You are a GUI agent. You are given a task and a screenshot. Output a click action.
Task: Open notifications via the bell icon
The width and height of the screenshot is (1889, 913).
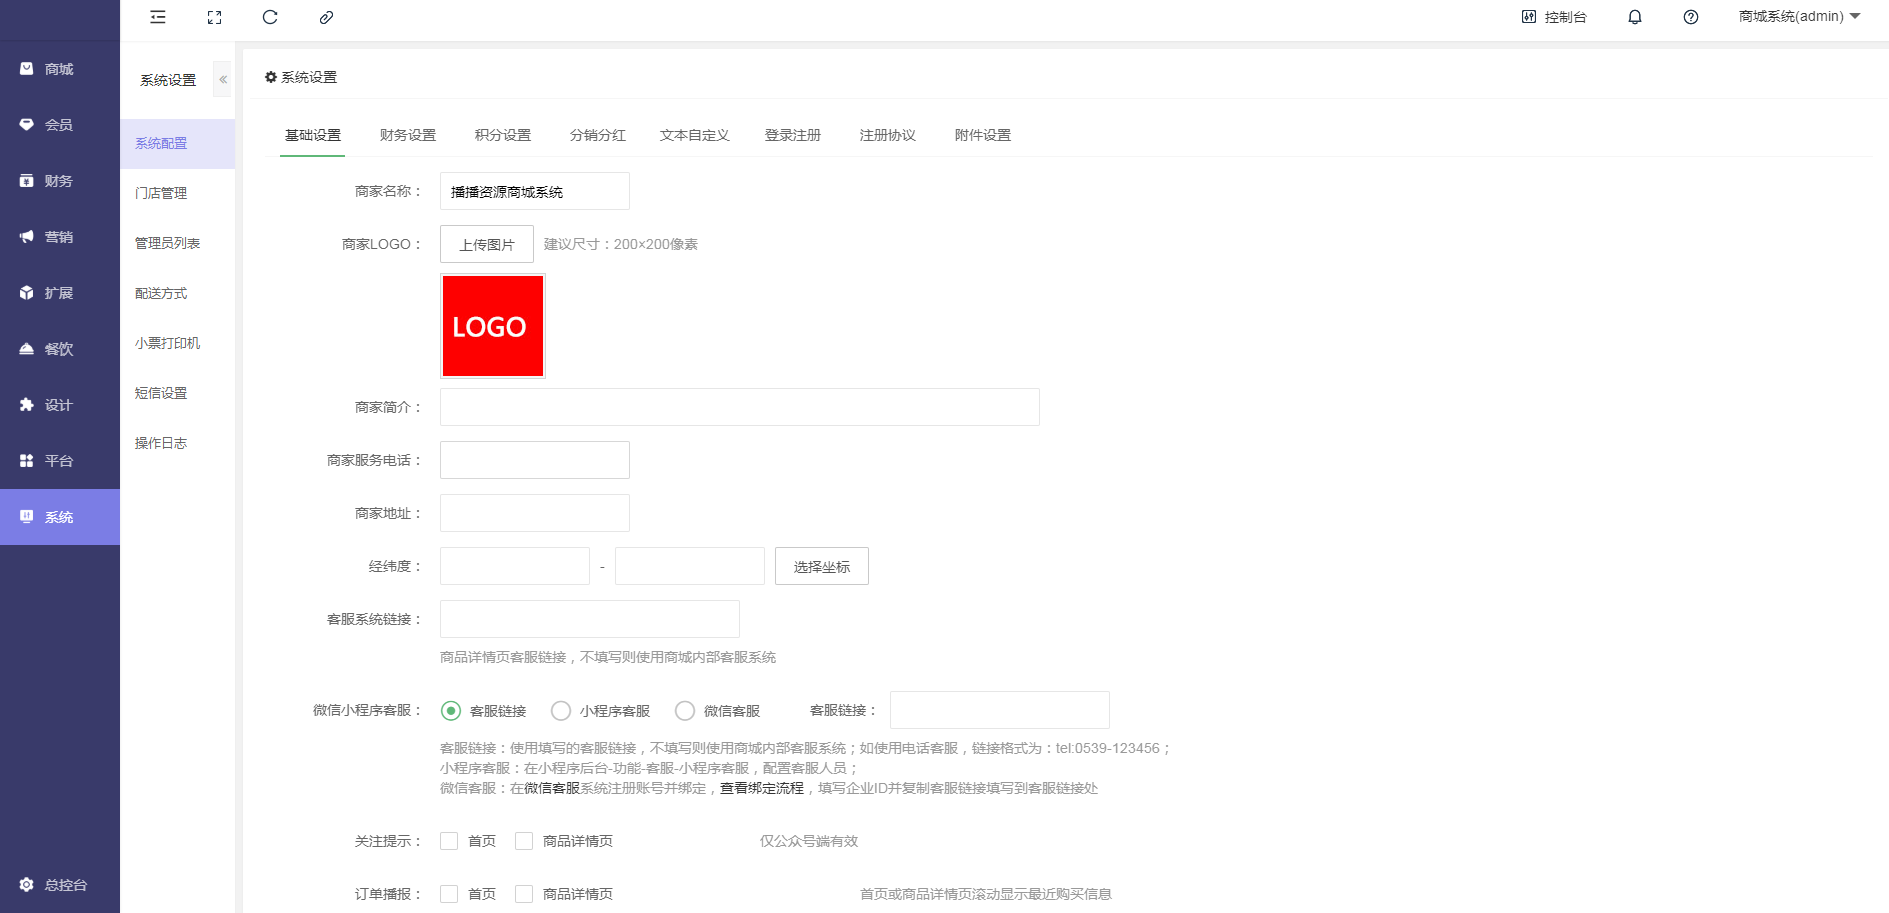point(1634,17)
